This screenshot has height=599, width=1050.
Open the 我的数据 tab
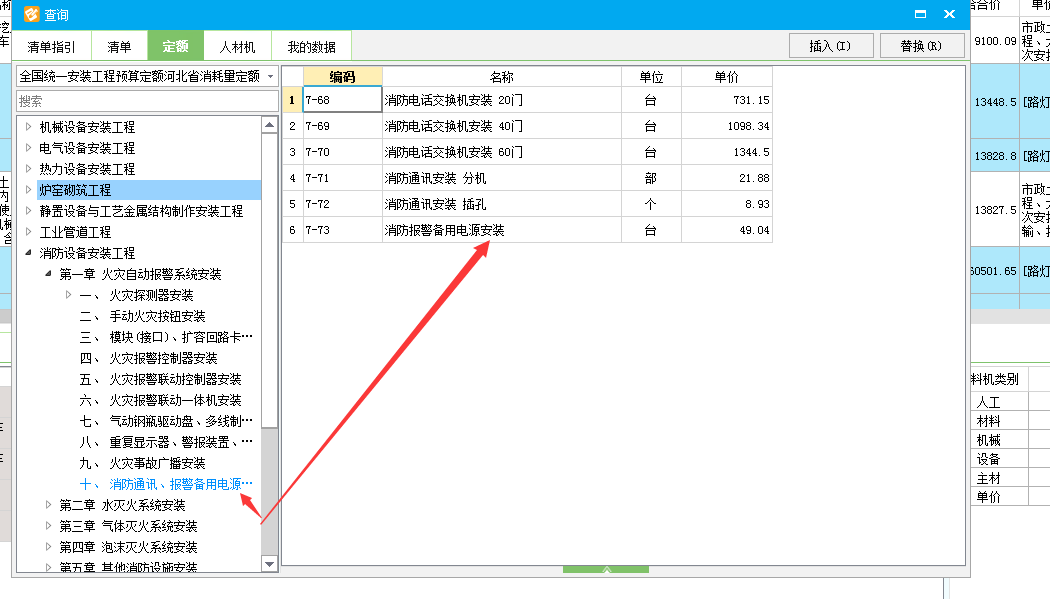click(311, 47)
